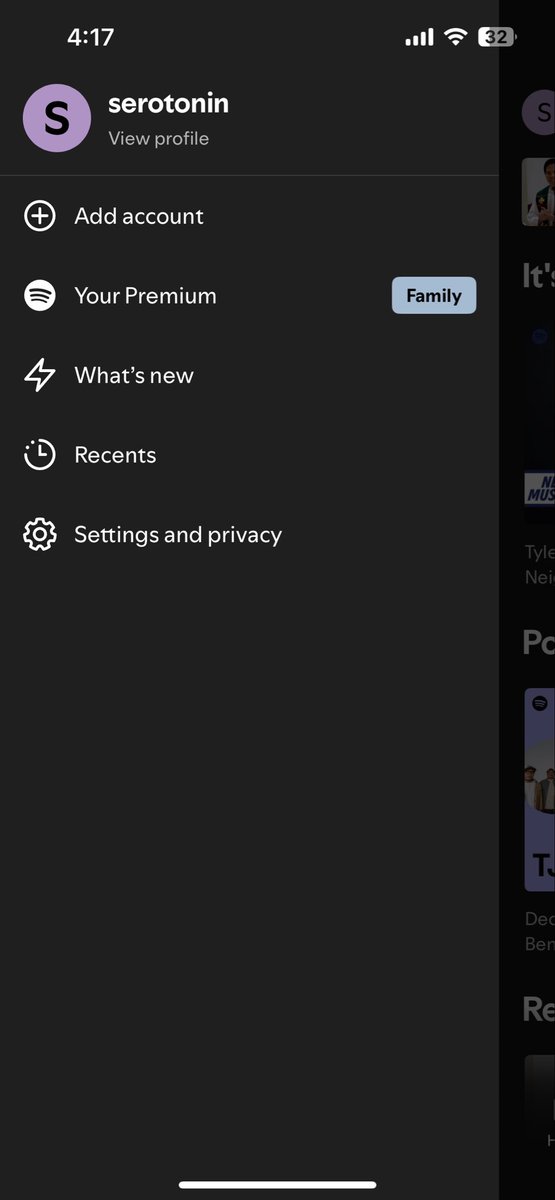Tap the Recents clock icon
Viewport: 555px width, 1200px height.
click(40, 455)
